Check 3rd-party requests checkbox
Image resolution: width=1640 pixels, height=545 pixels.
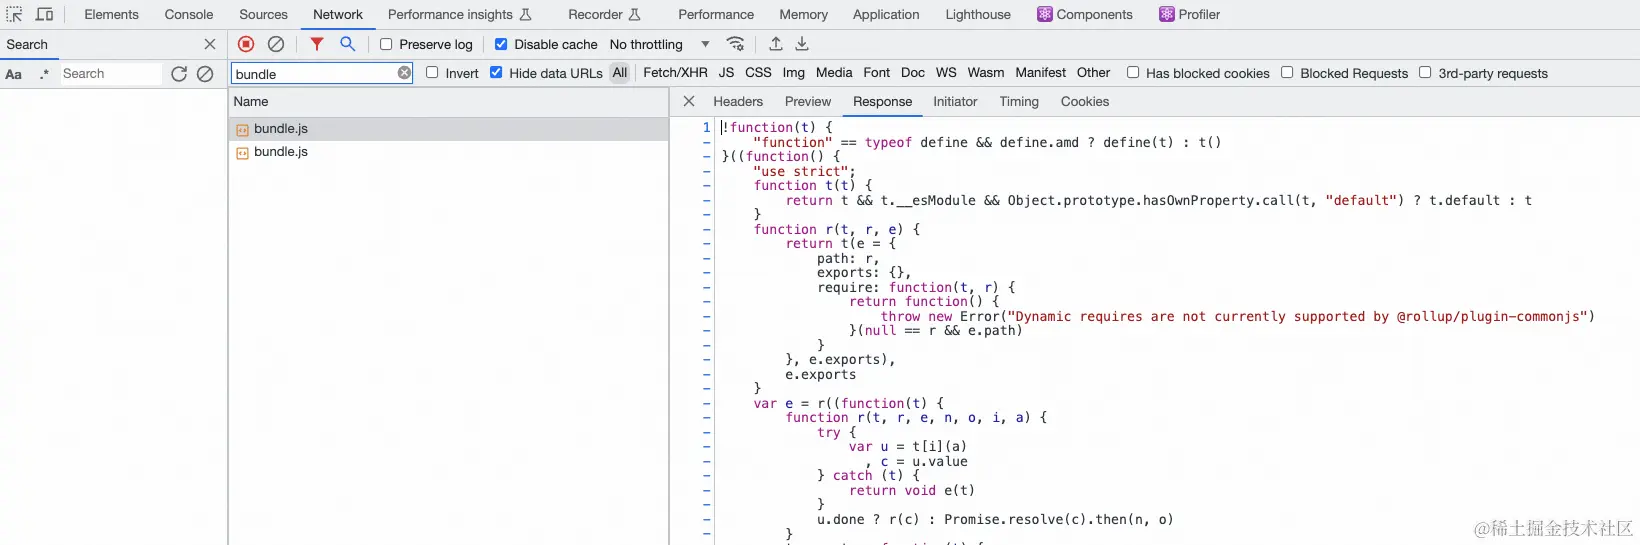(1425, 72)
